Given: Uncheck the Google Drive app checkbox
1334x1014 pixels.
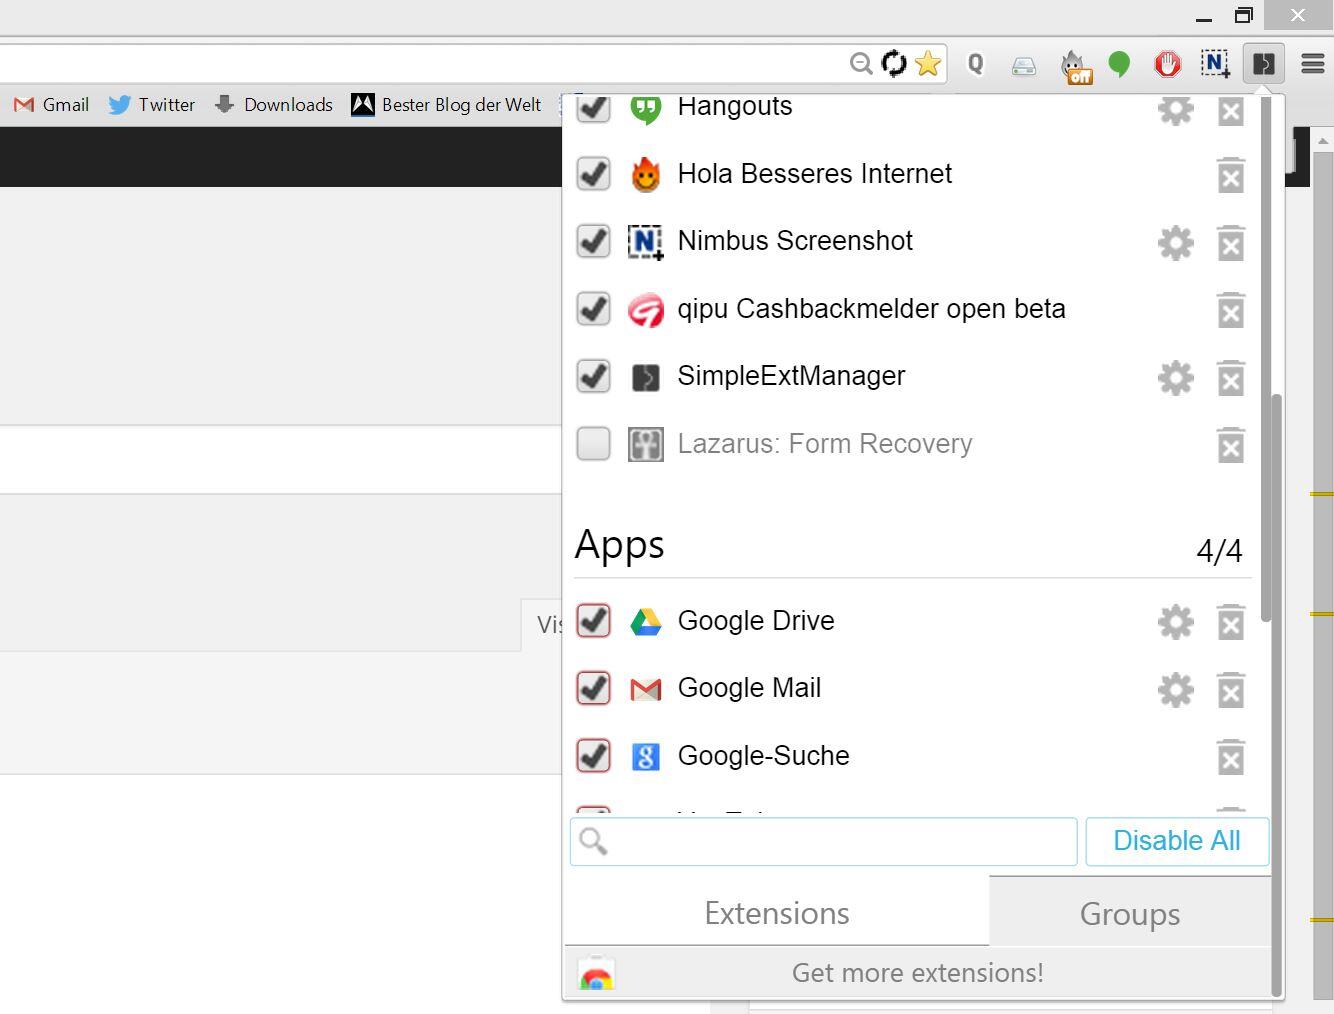Looking at the screenshot, I should (594, 620).
